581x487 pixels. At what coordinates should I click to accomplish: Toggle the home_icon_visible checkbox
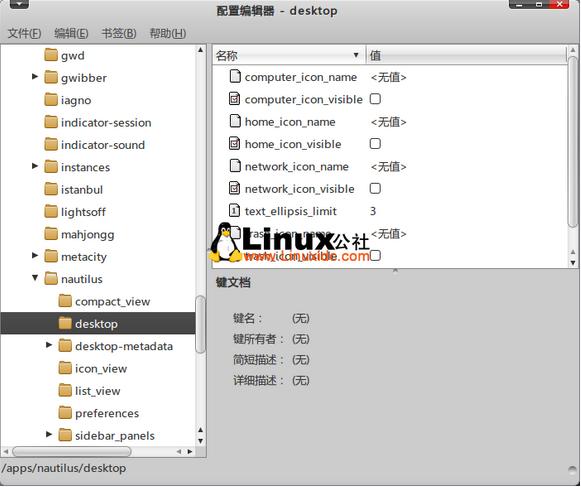tap(375, 143)
